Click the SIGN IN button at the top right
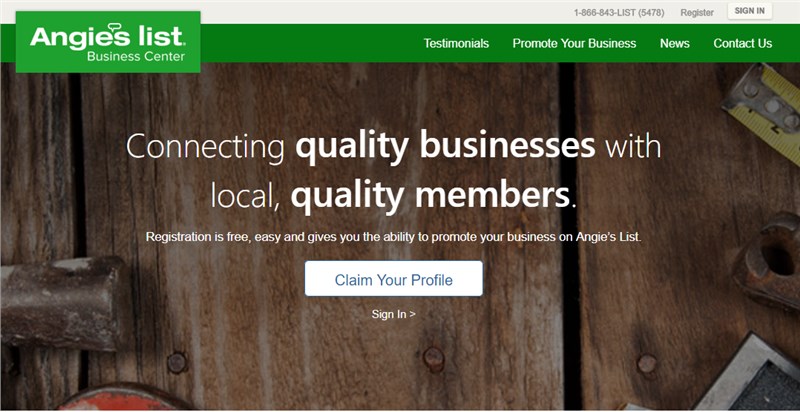Image resolution: width=800 pixels, height=412 pixels. click(749, 11)
